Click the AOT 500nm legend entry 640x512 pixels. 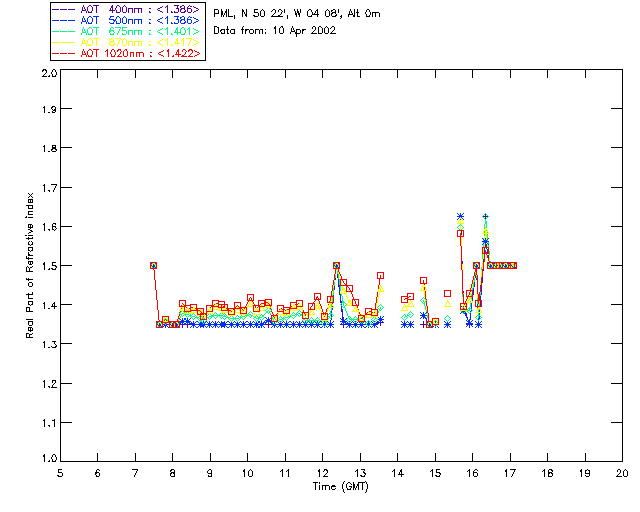(x=127, y=20)
